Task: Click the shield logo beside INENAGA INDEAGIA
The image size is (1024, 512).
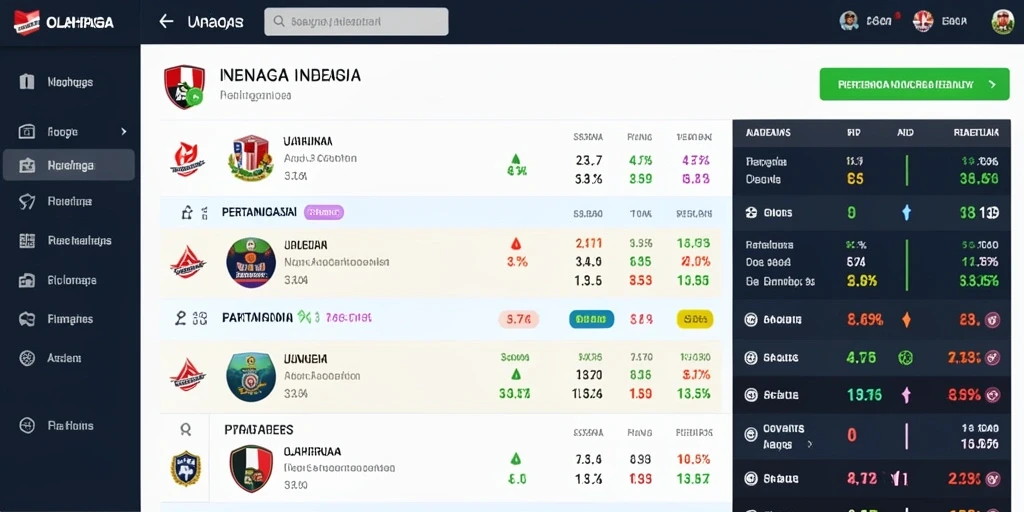Action: point(184,87)
